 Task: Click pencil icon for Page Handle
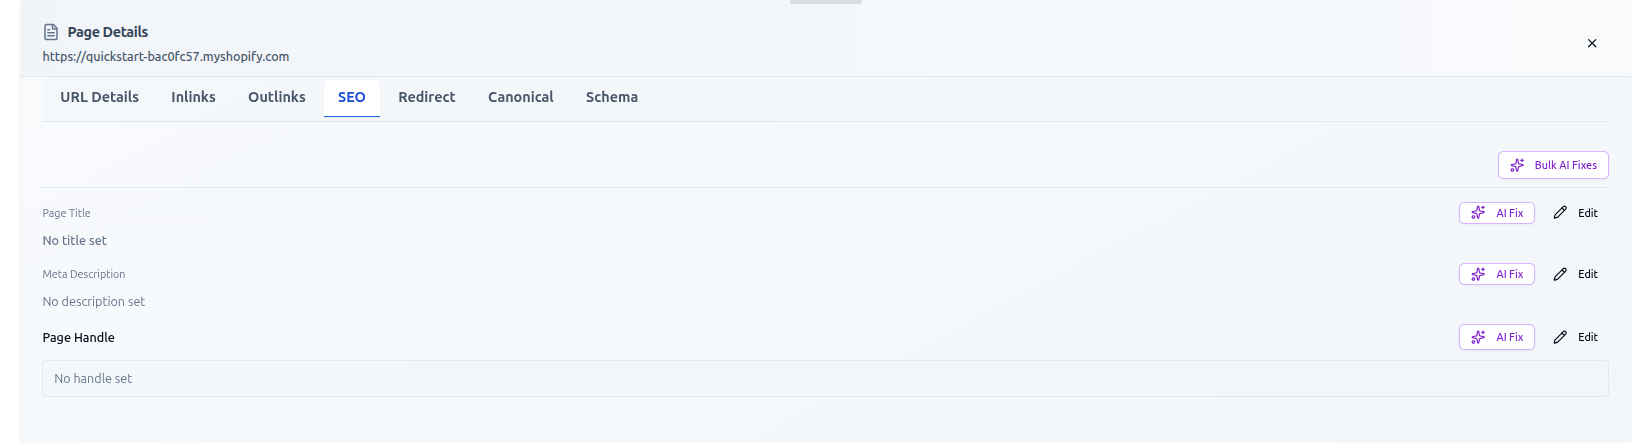click(1560, 337)
